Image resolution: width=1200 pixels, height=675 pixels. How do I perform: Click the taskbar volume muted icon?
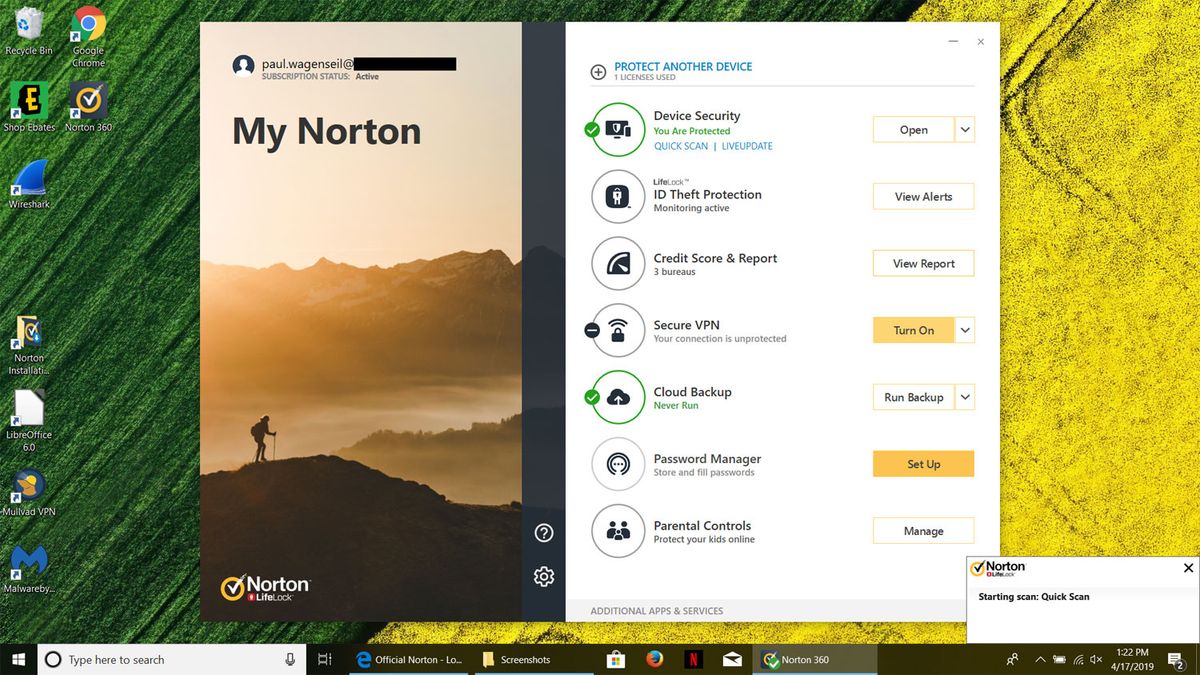tap(1095, 660)
